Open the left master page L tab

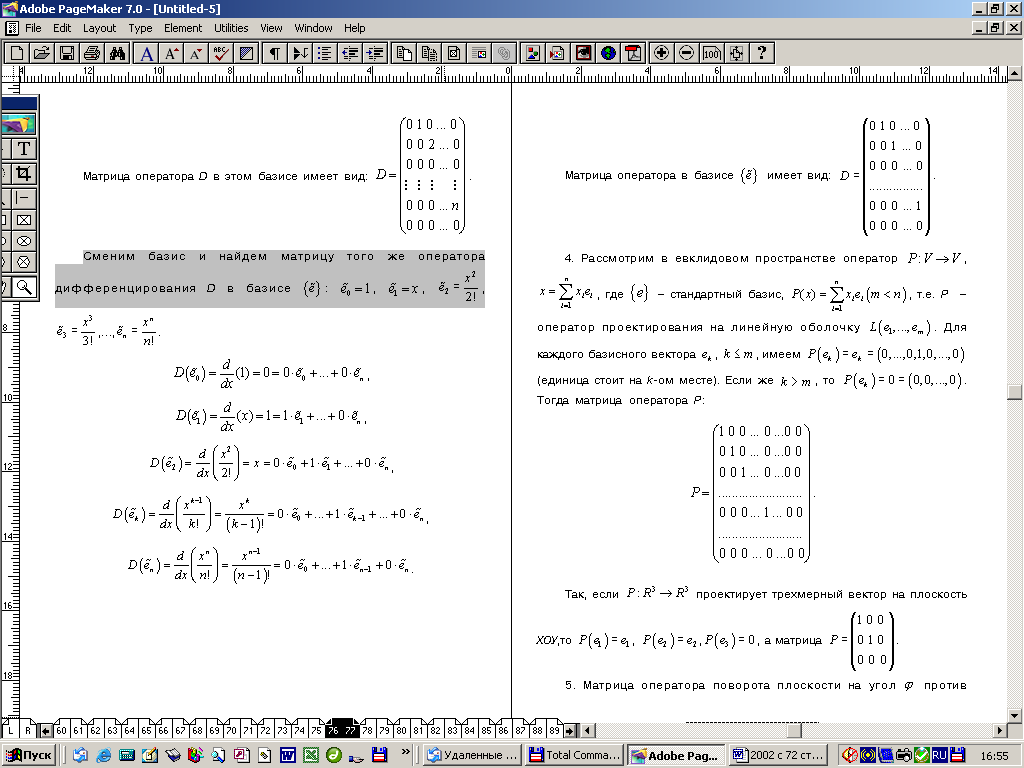pyautogui.click(x=10, y=730)
